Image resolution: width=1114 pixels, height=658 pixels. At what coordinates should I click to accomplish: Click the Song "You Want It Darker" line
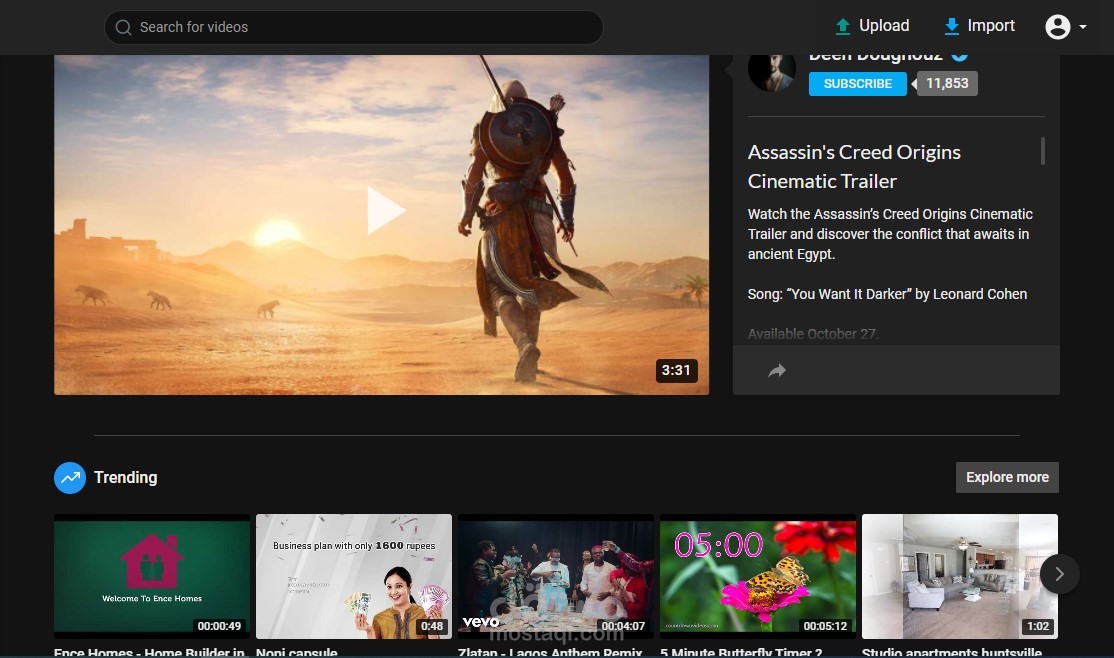tap(887, 294)
